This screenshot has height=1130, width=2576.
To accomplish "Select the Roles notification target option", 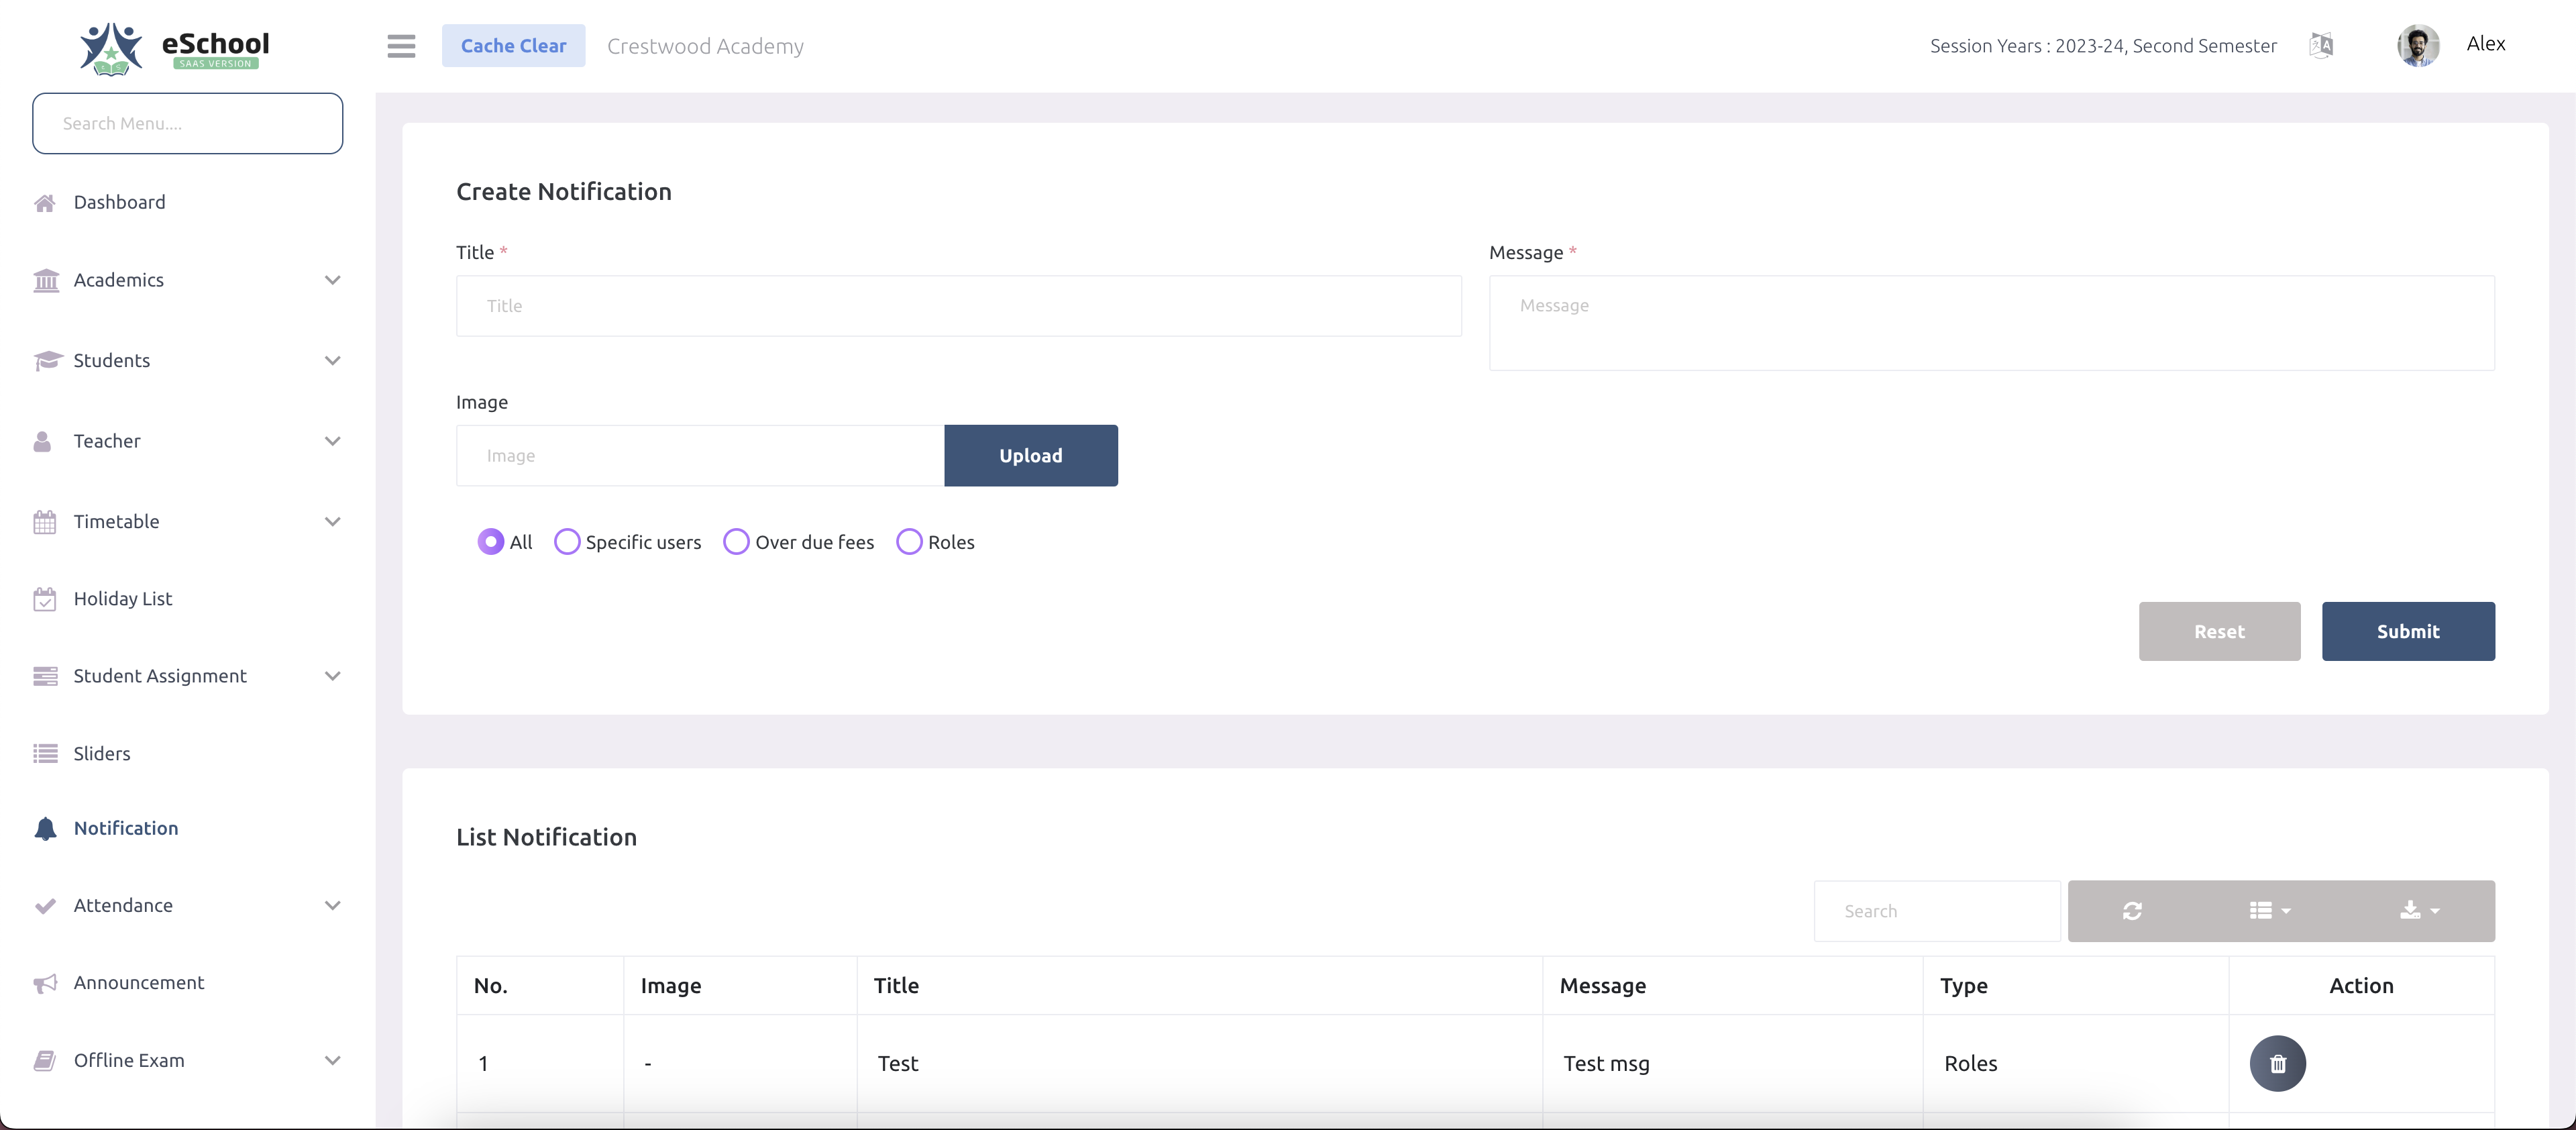I will coord(909,541).
